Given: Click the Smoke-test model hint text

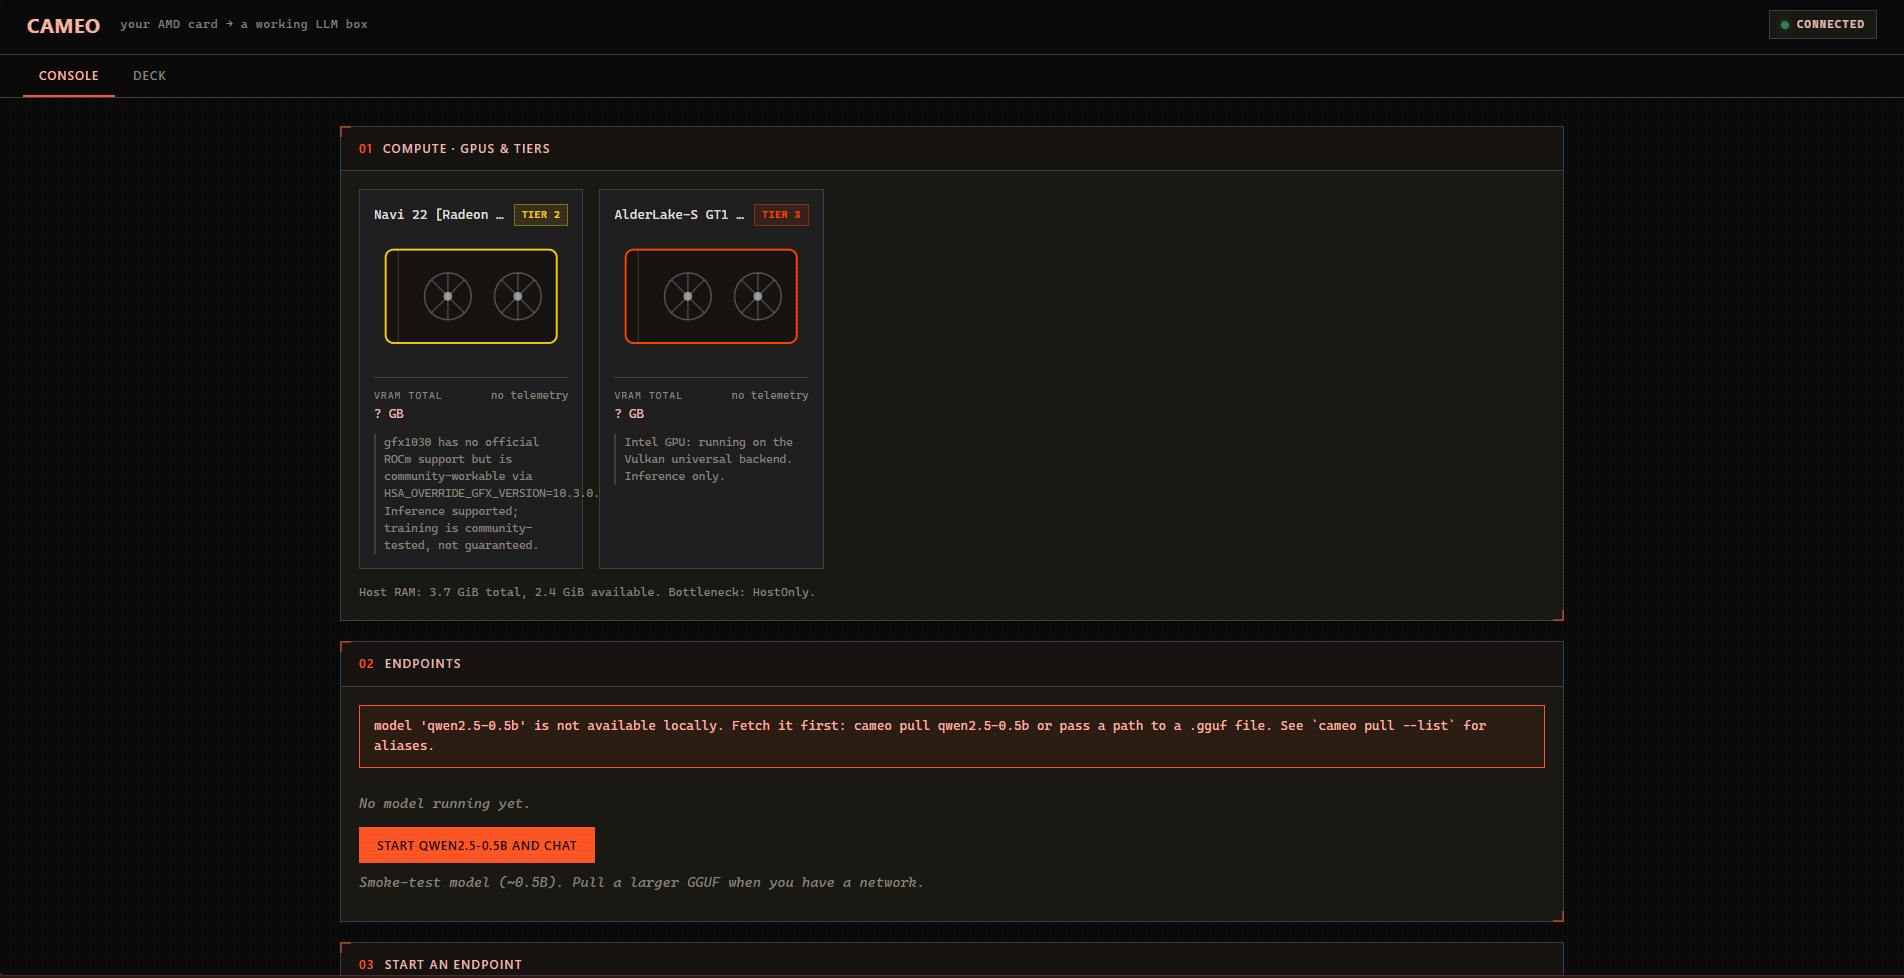Looking at the screenshot, I should coord(641,883).
